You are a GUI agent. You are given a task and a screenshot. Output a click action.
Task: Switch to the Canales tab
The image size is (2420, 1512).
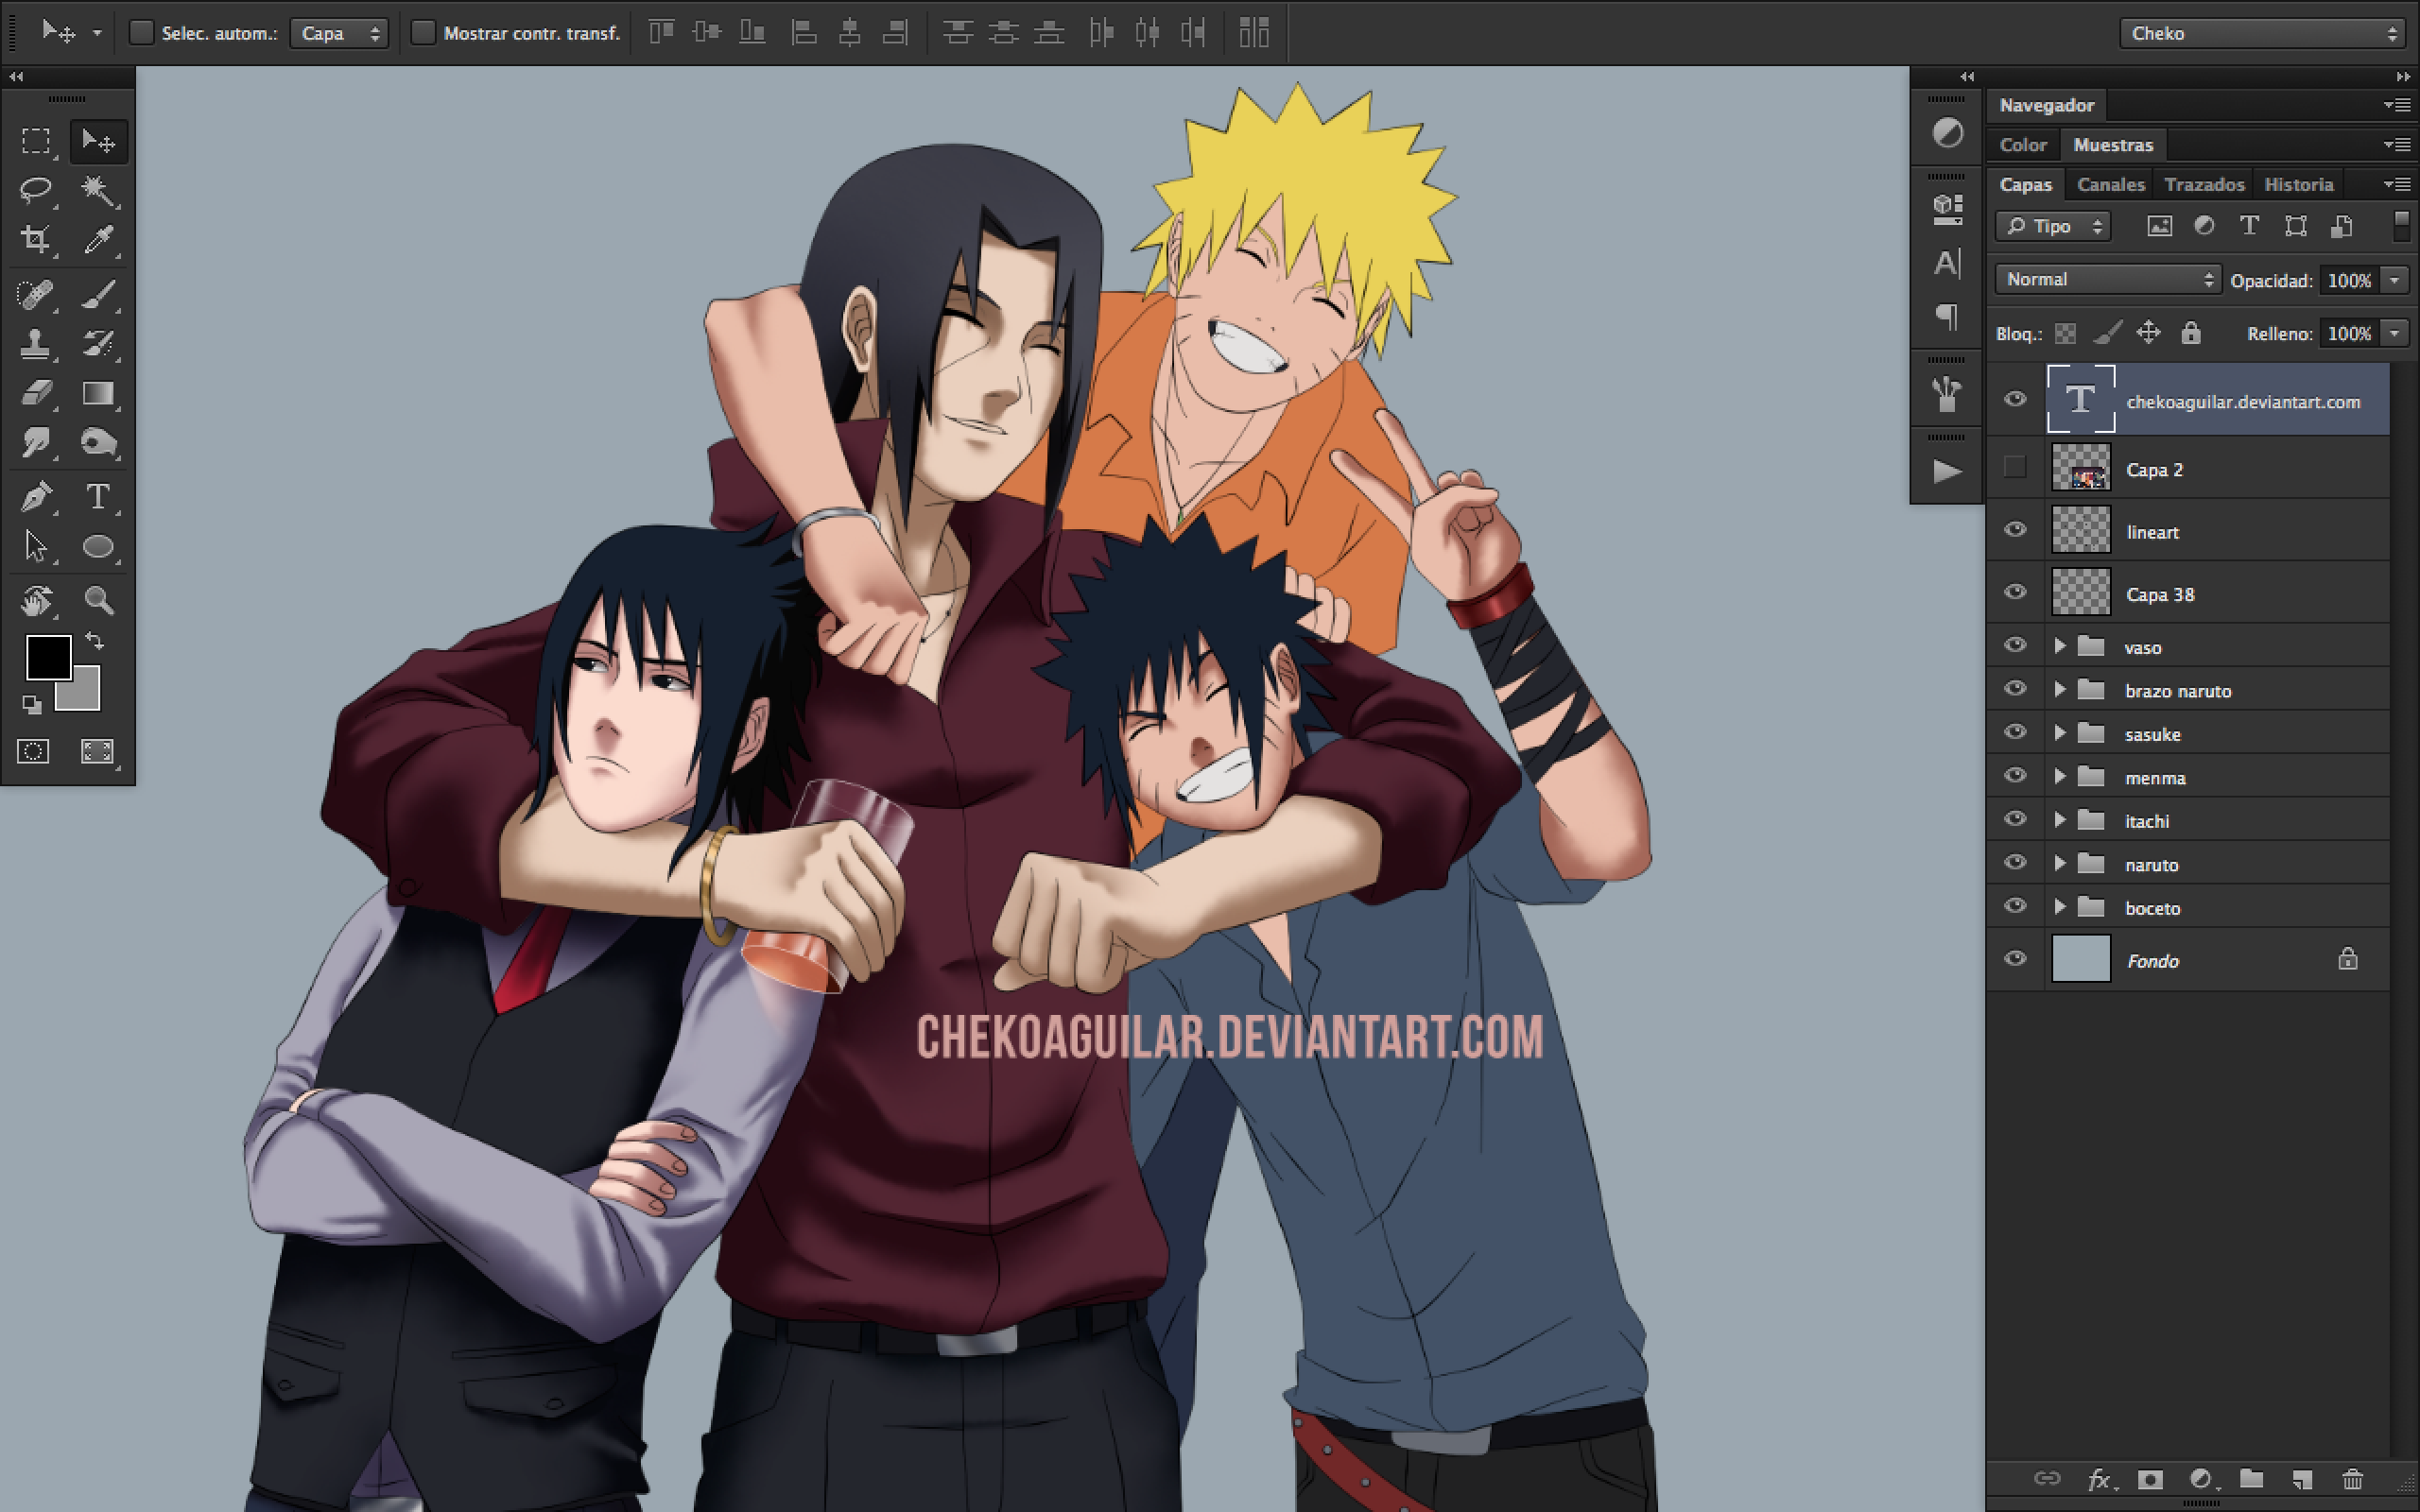click(2110, 184)
